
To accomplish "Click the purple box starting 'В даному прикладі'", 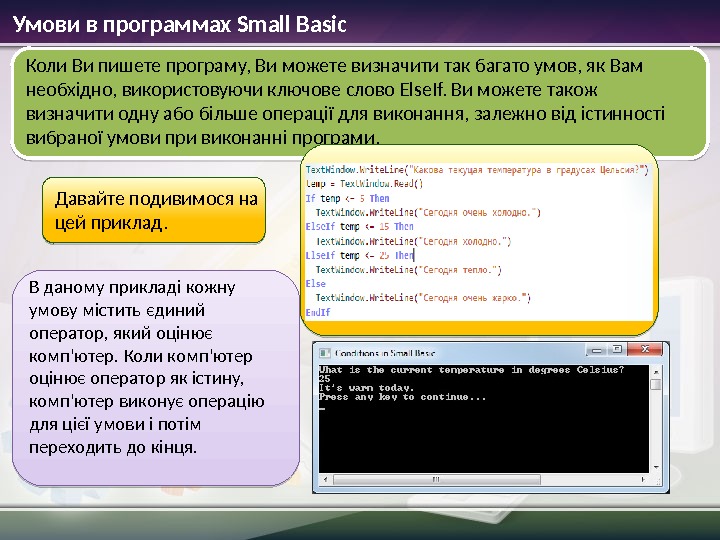I will (x=156, y=378).
